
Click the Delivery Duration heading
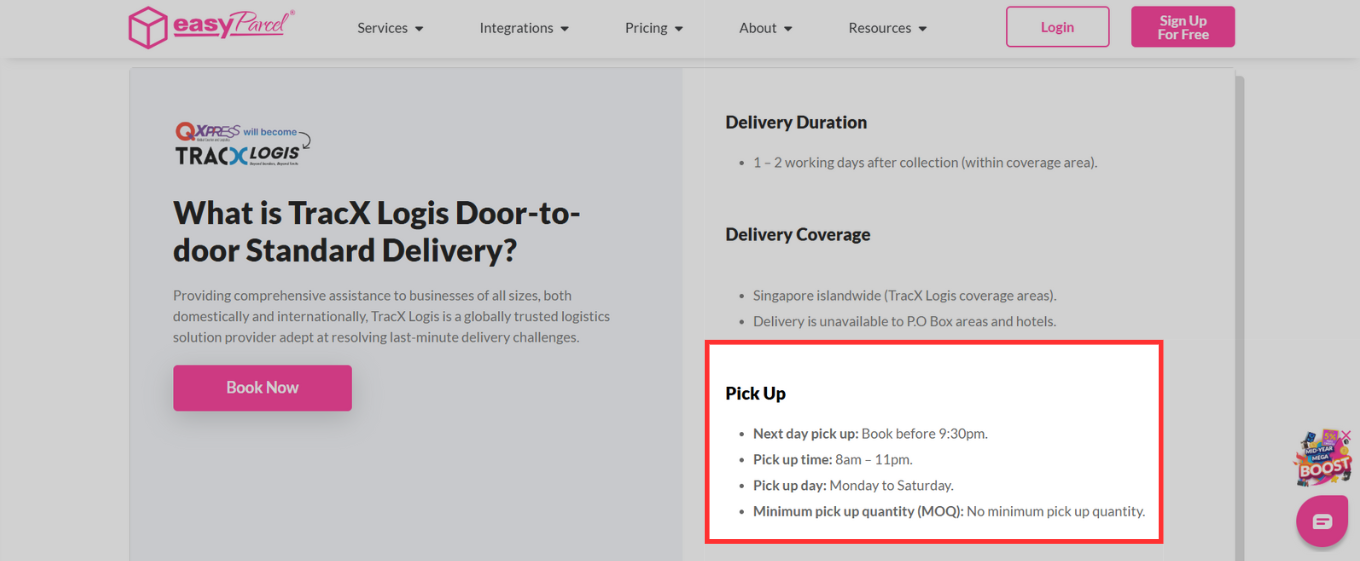pos(796,122)
